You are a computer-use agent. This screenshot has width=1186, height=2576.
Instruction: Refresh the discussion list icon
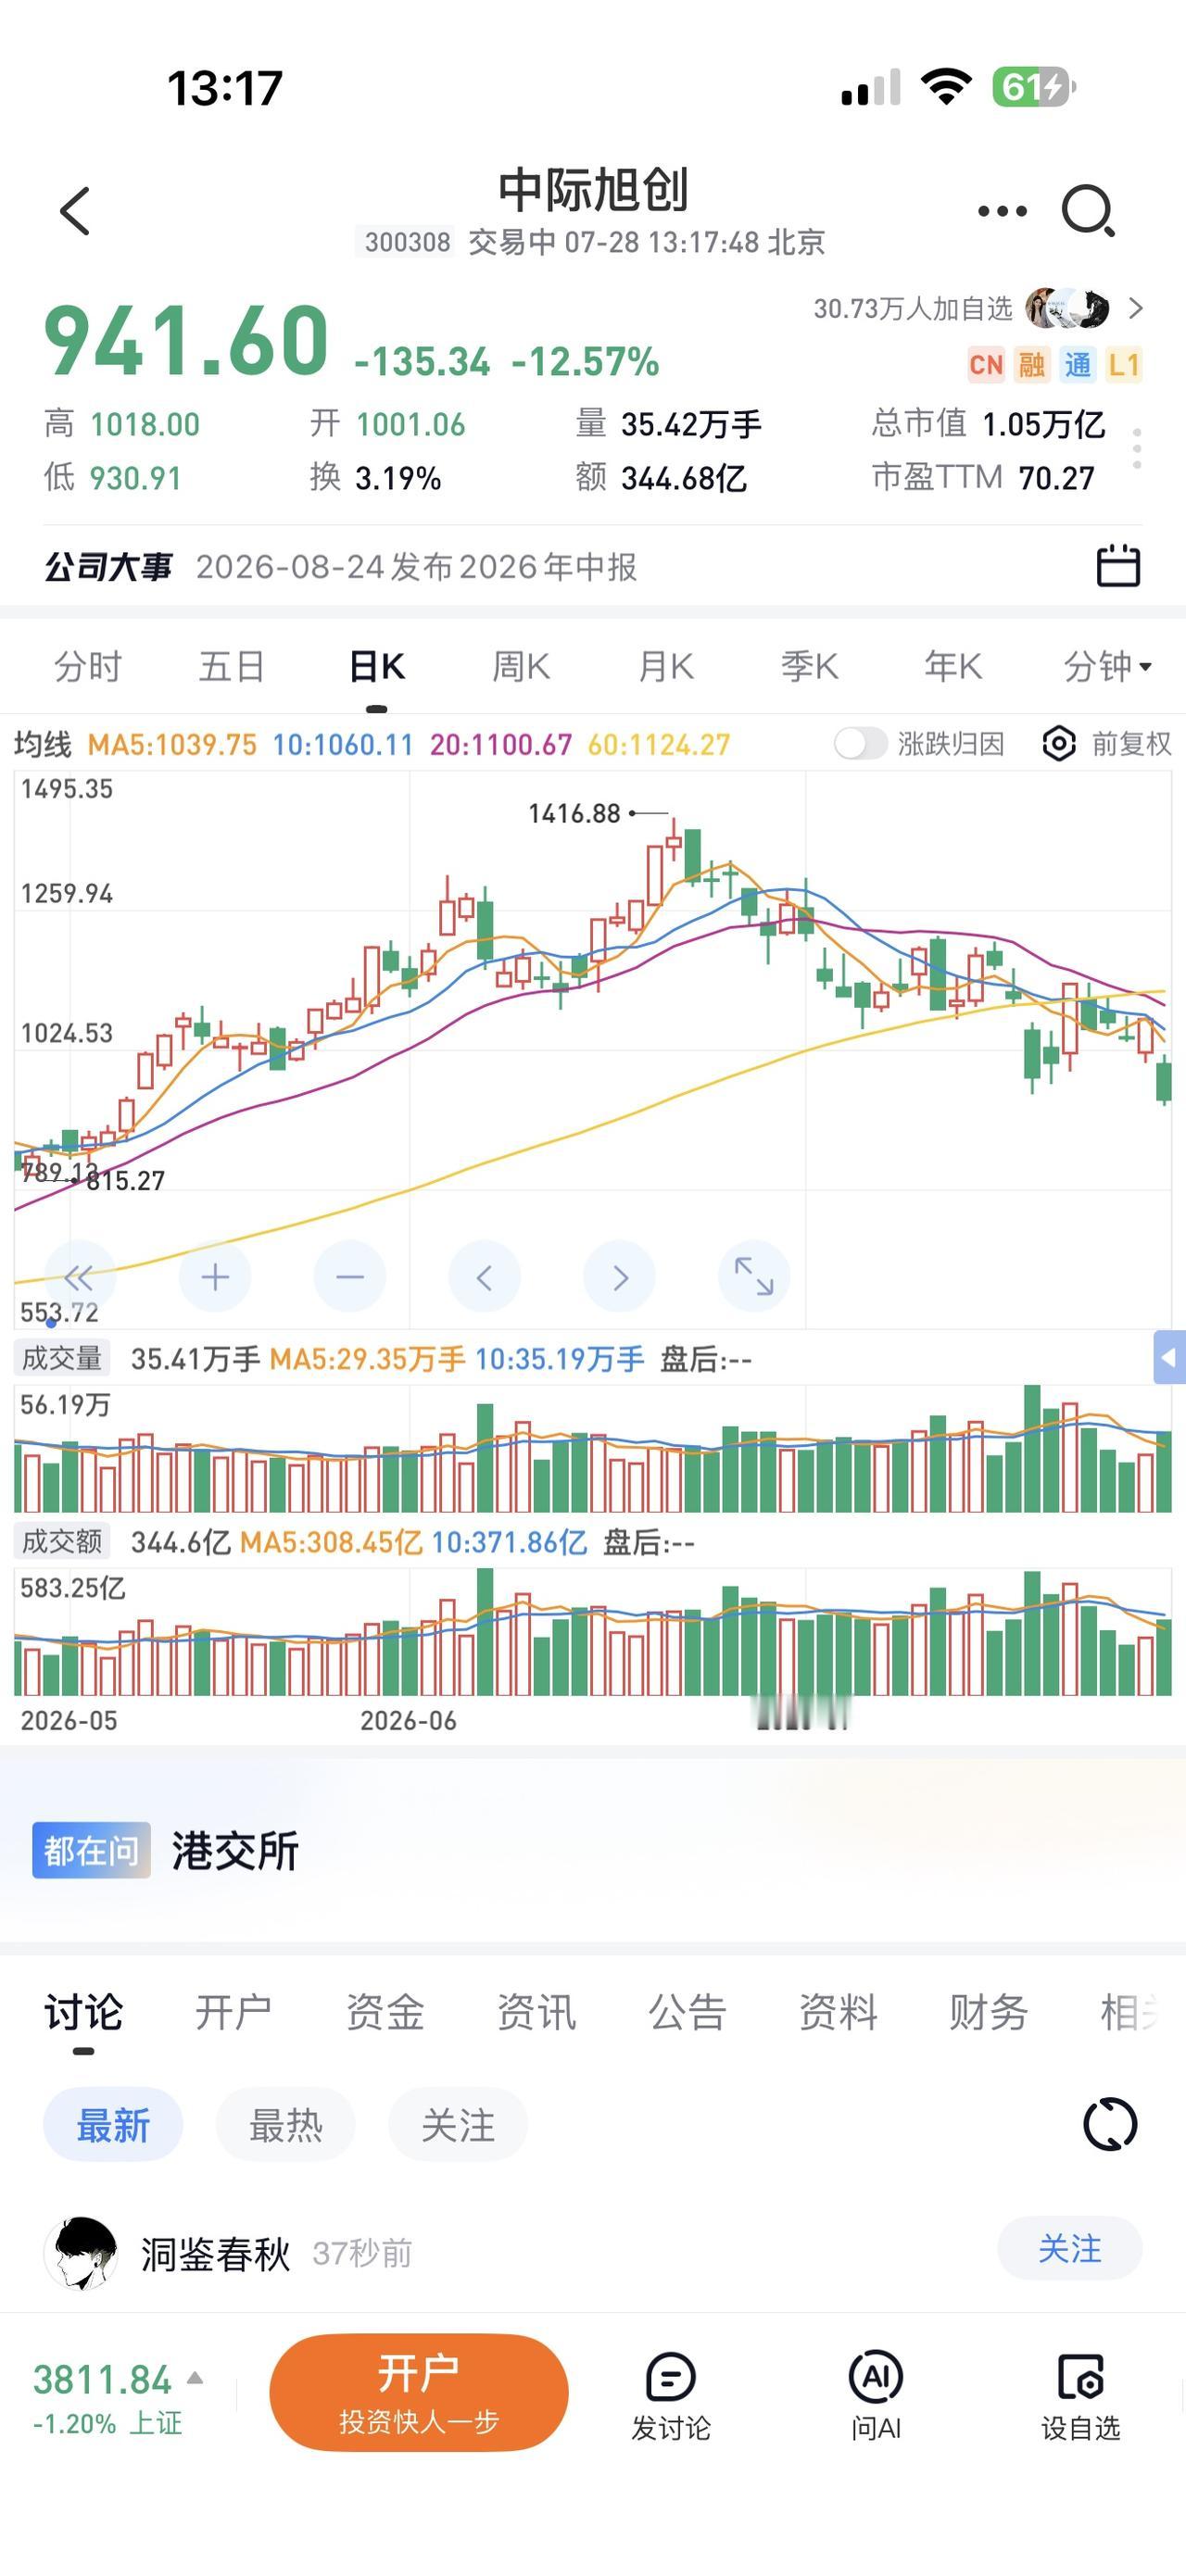pyautogui.click(x=1110, y=2124)
